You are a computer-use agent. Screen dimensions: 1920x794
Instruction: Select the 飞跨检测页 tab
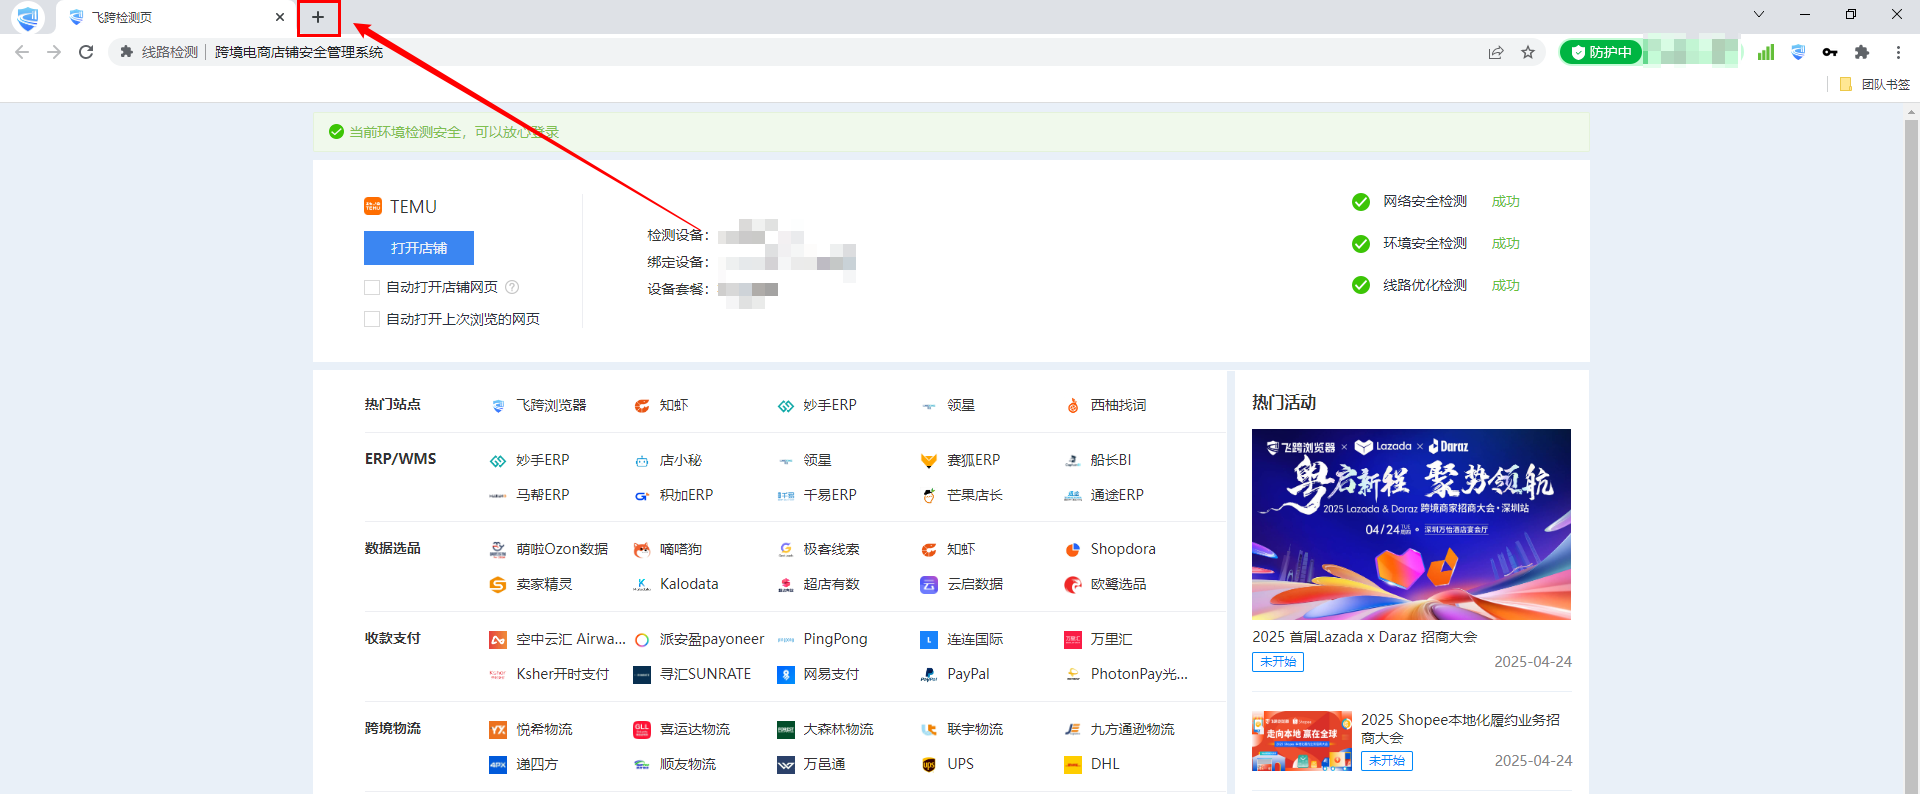pyautogui.click(x=160, y=17)
